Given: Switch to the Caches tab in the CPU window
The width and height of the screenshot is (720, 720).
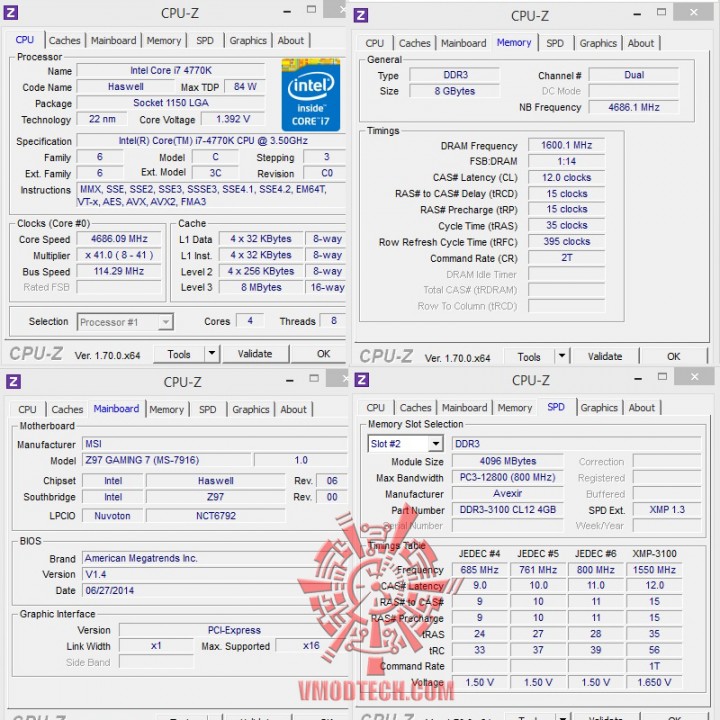Looking at the screenshot, I should point(64,40).
